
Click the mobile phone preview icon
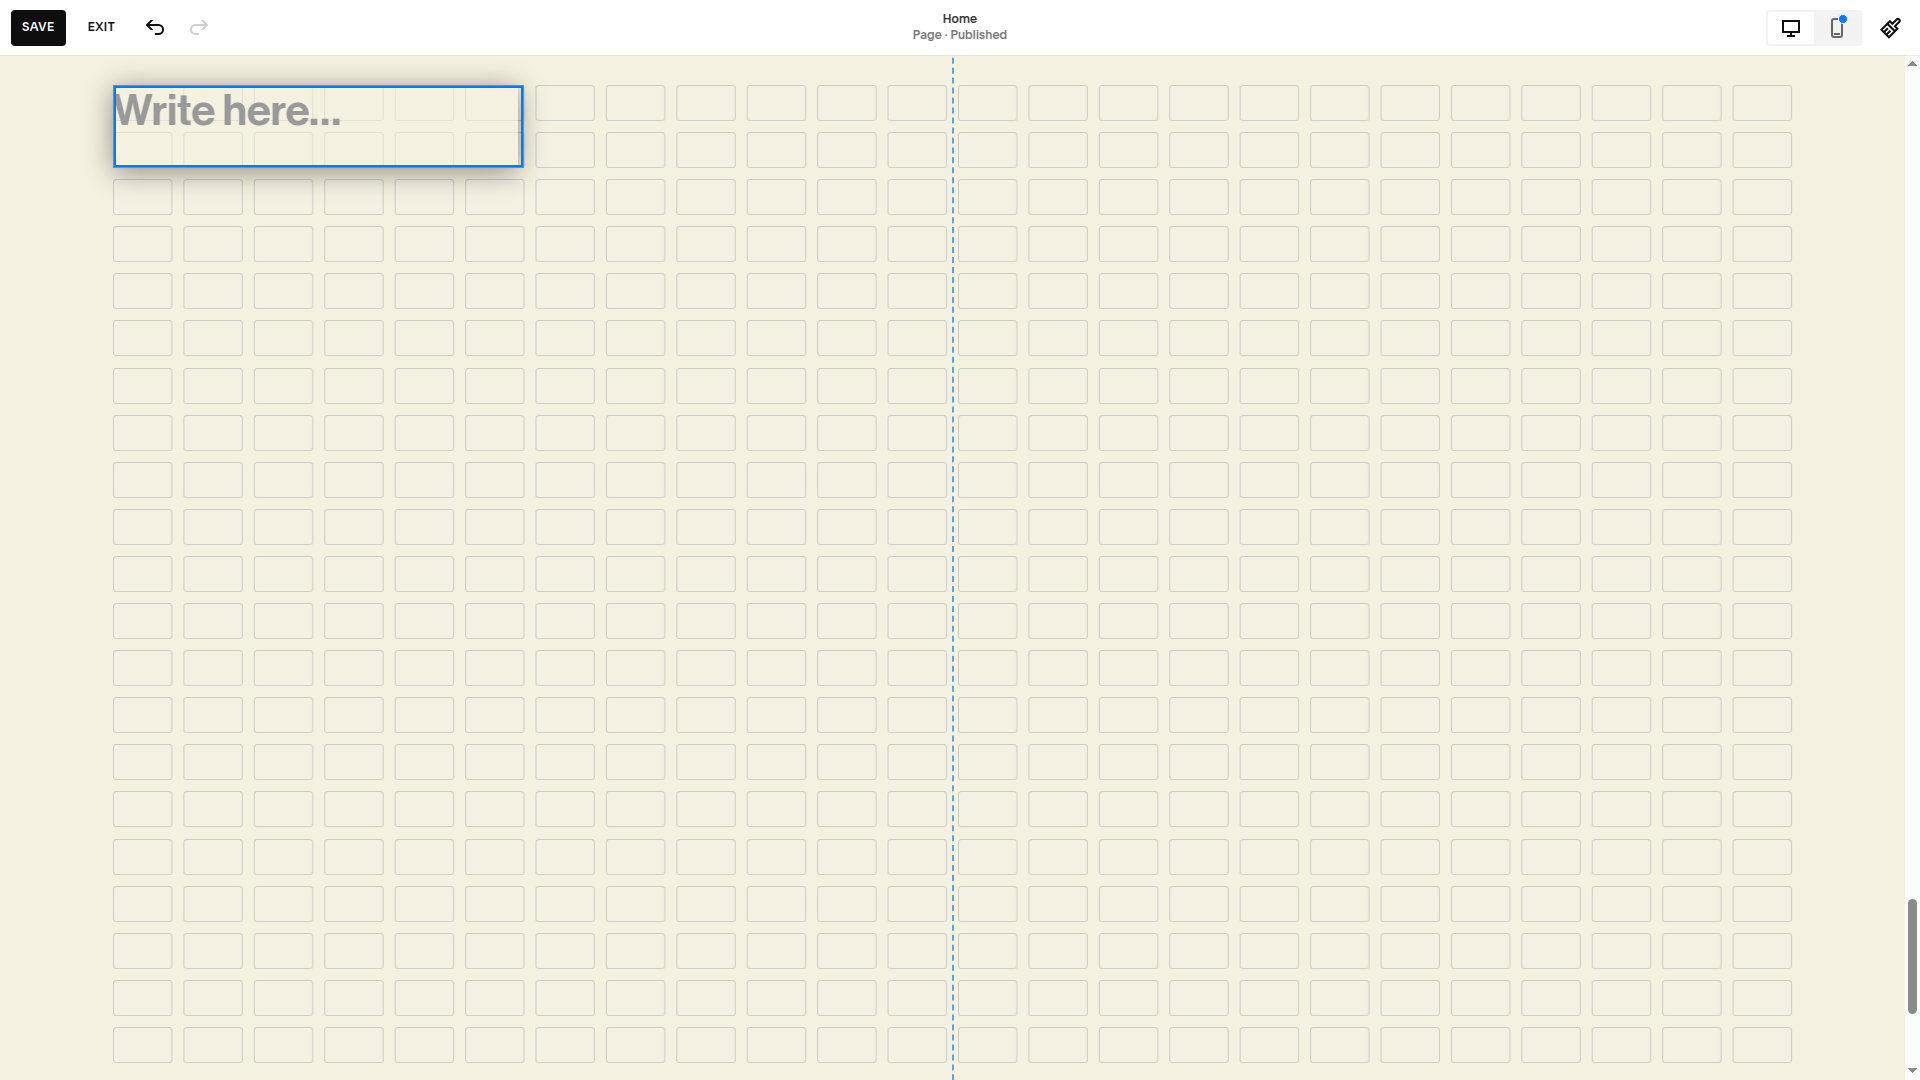pyautogui.click(x=1837, y=28)
